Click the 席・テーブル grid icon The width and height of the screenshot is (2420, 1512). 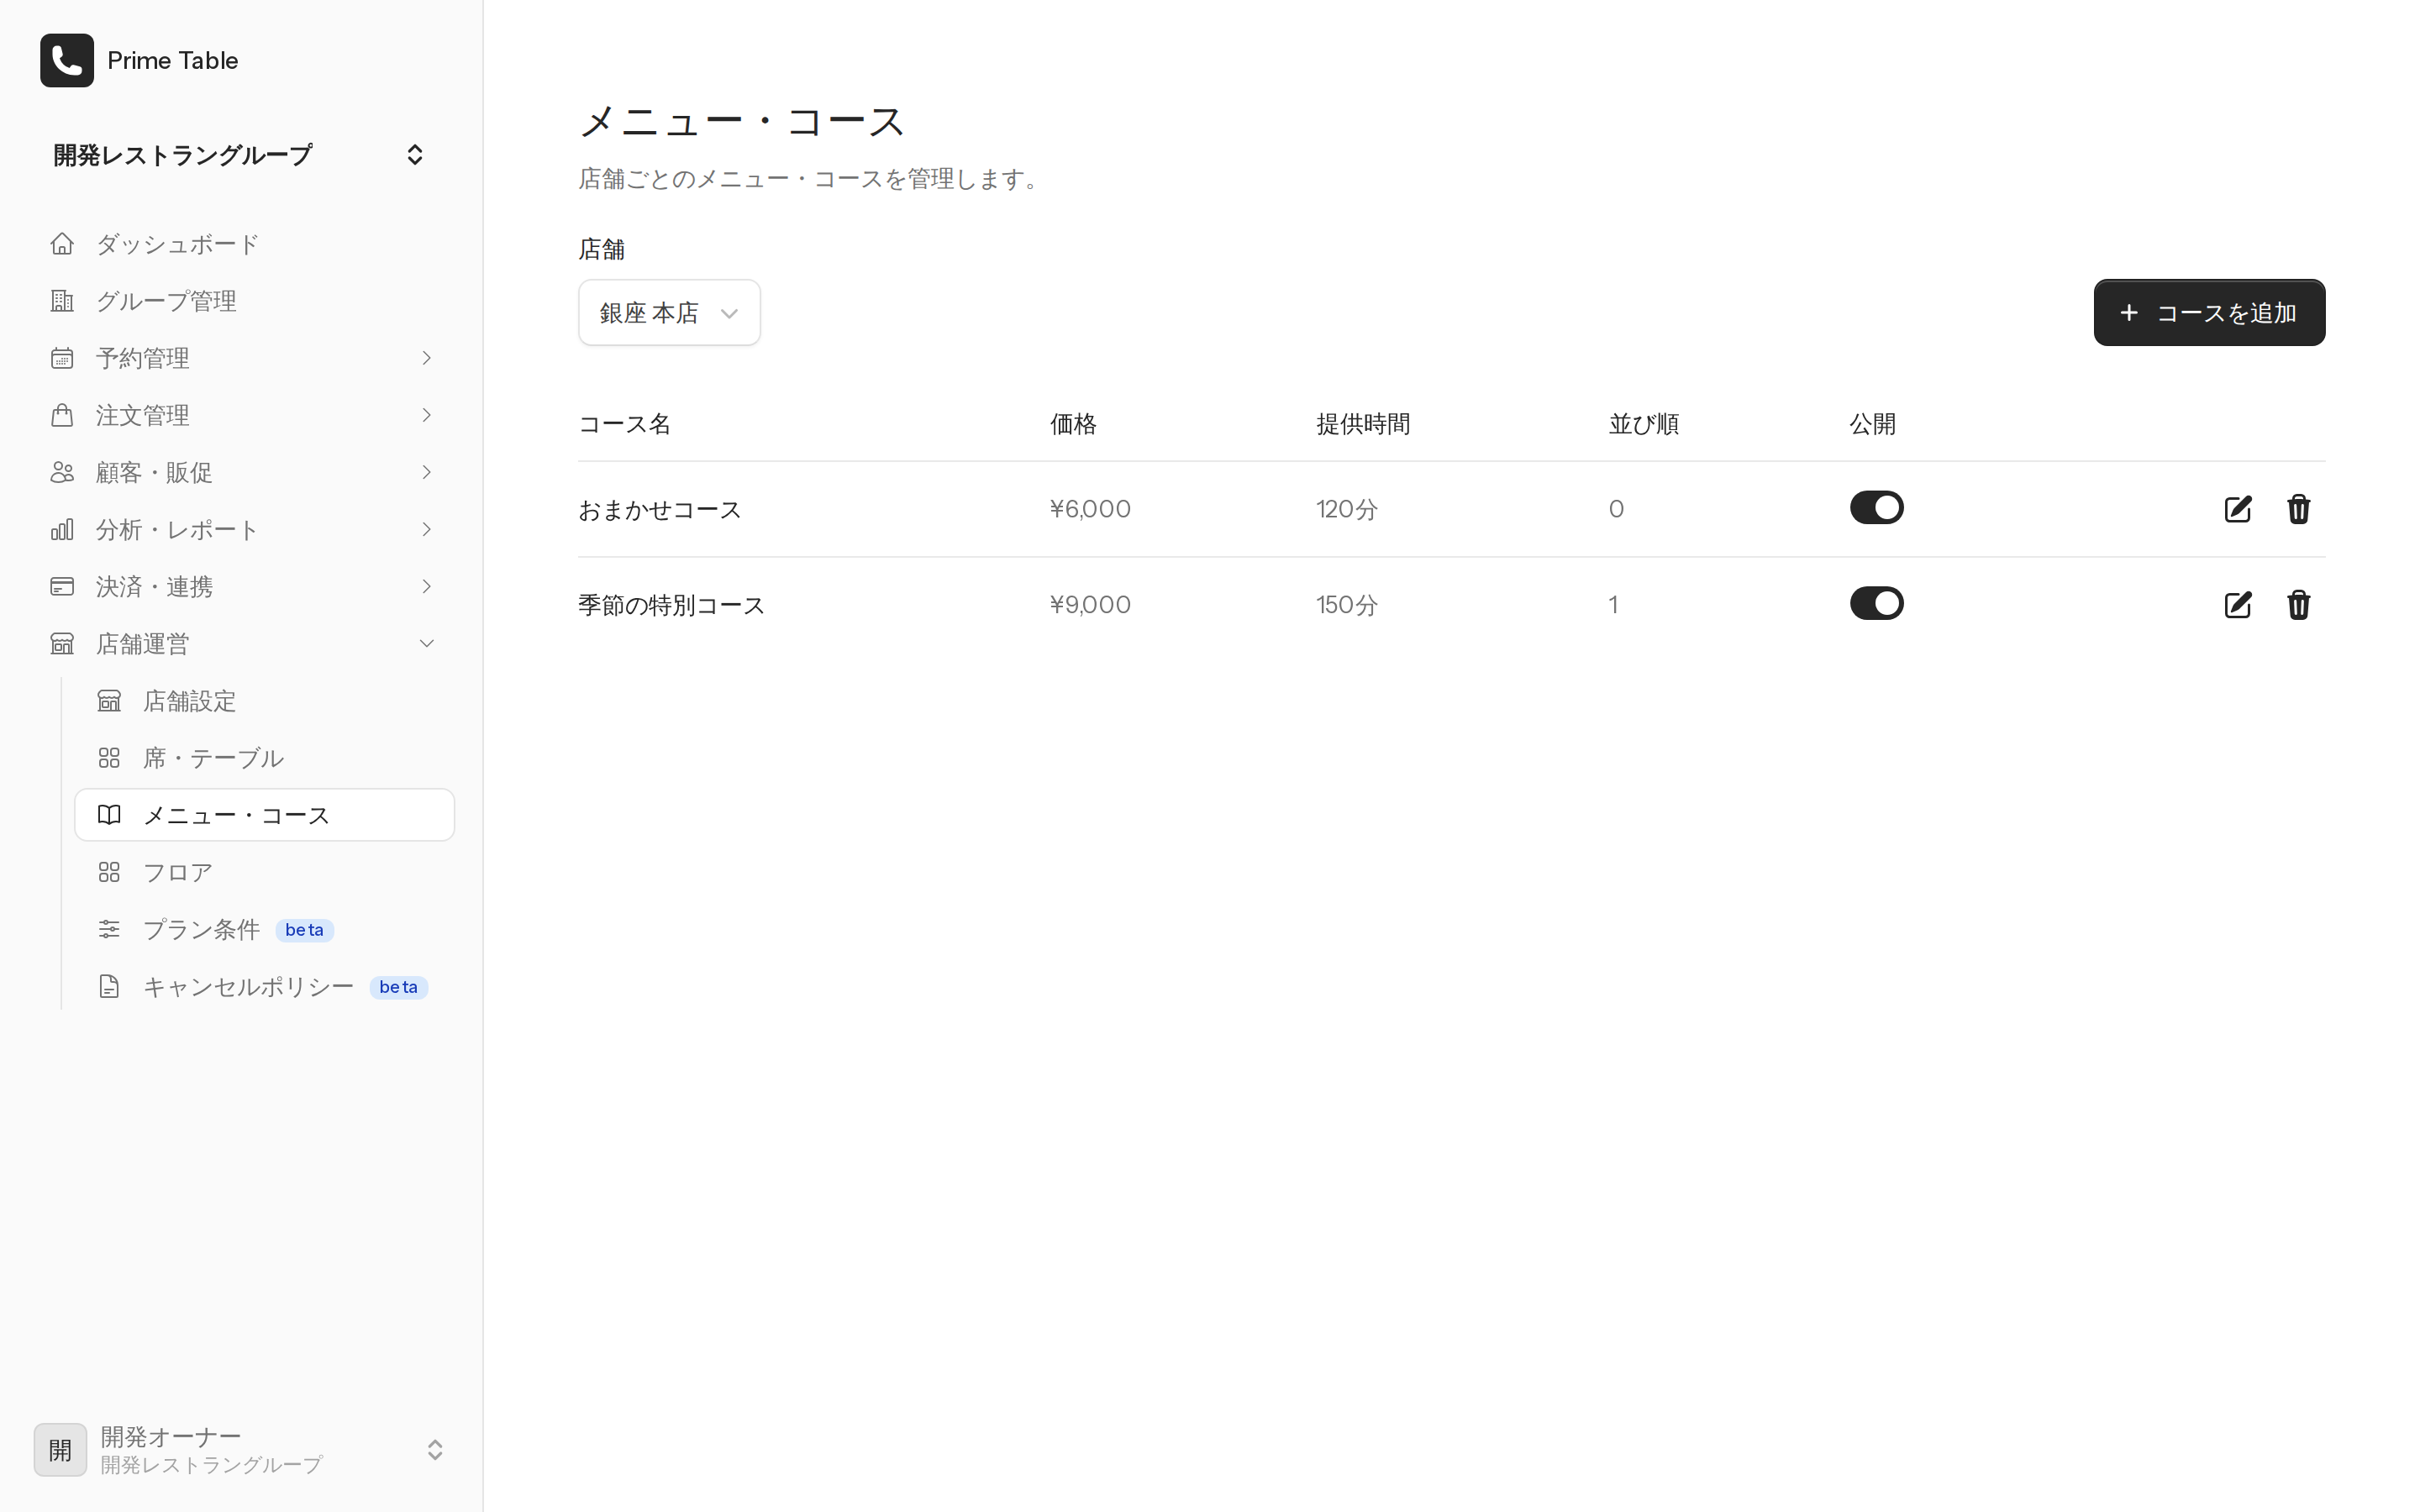click(109, 758)
